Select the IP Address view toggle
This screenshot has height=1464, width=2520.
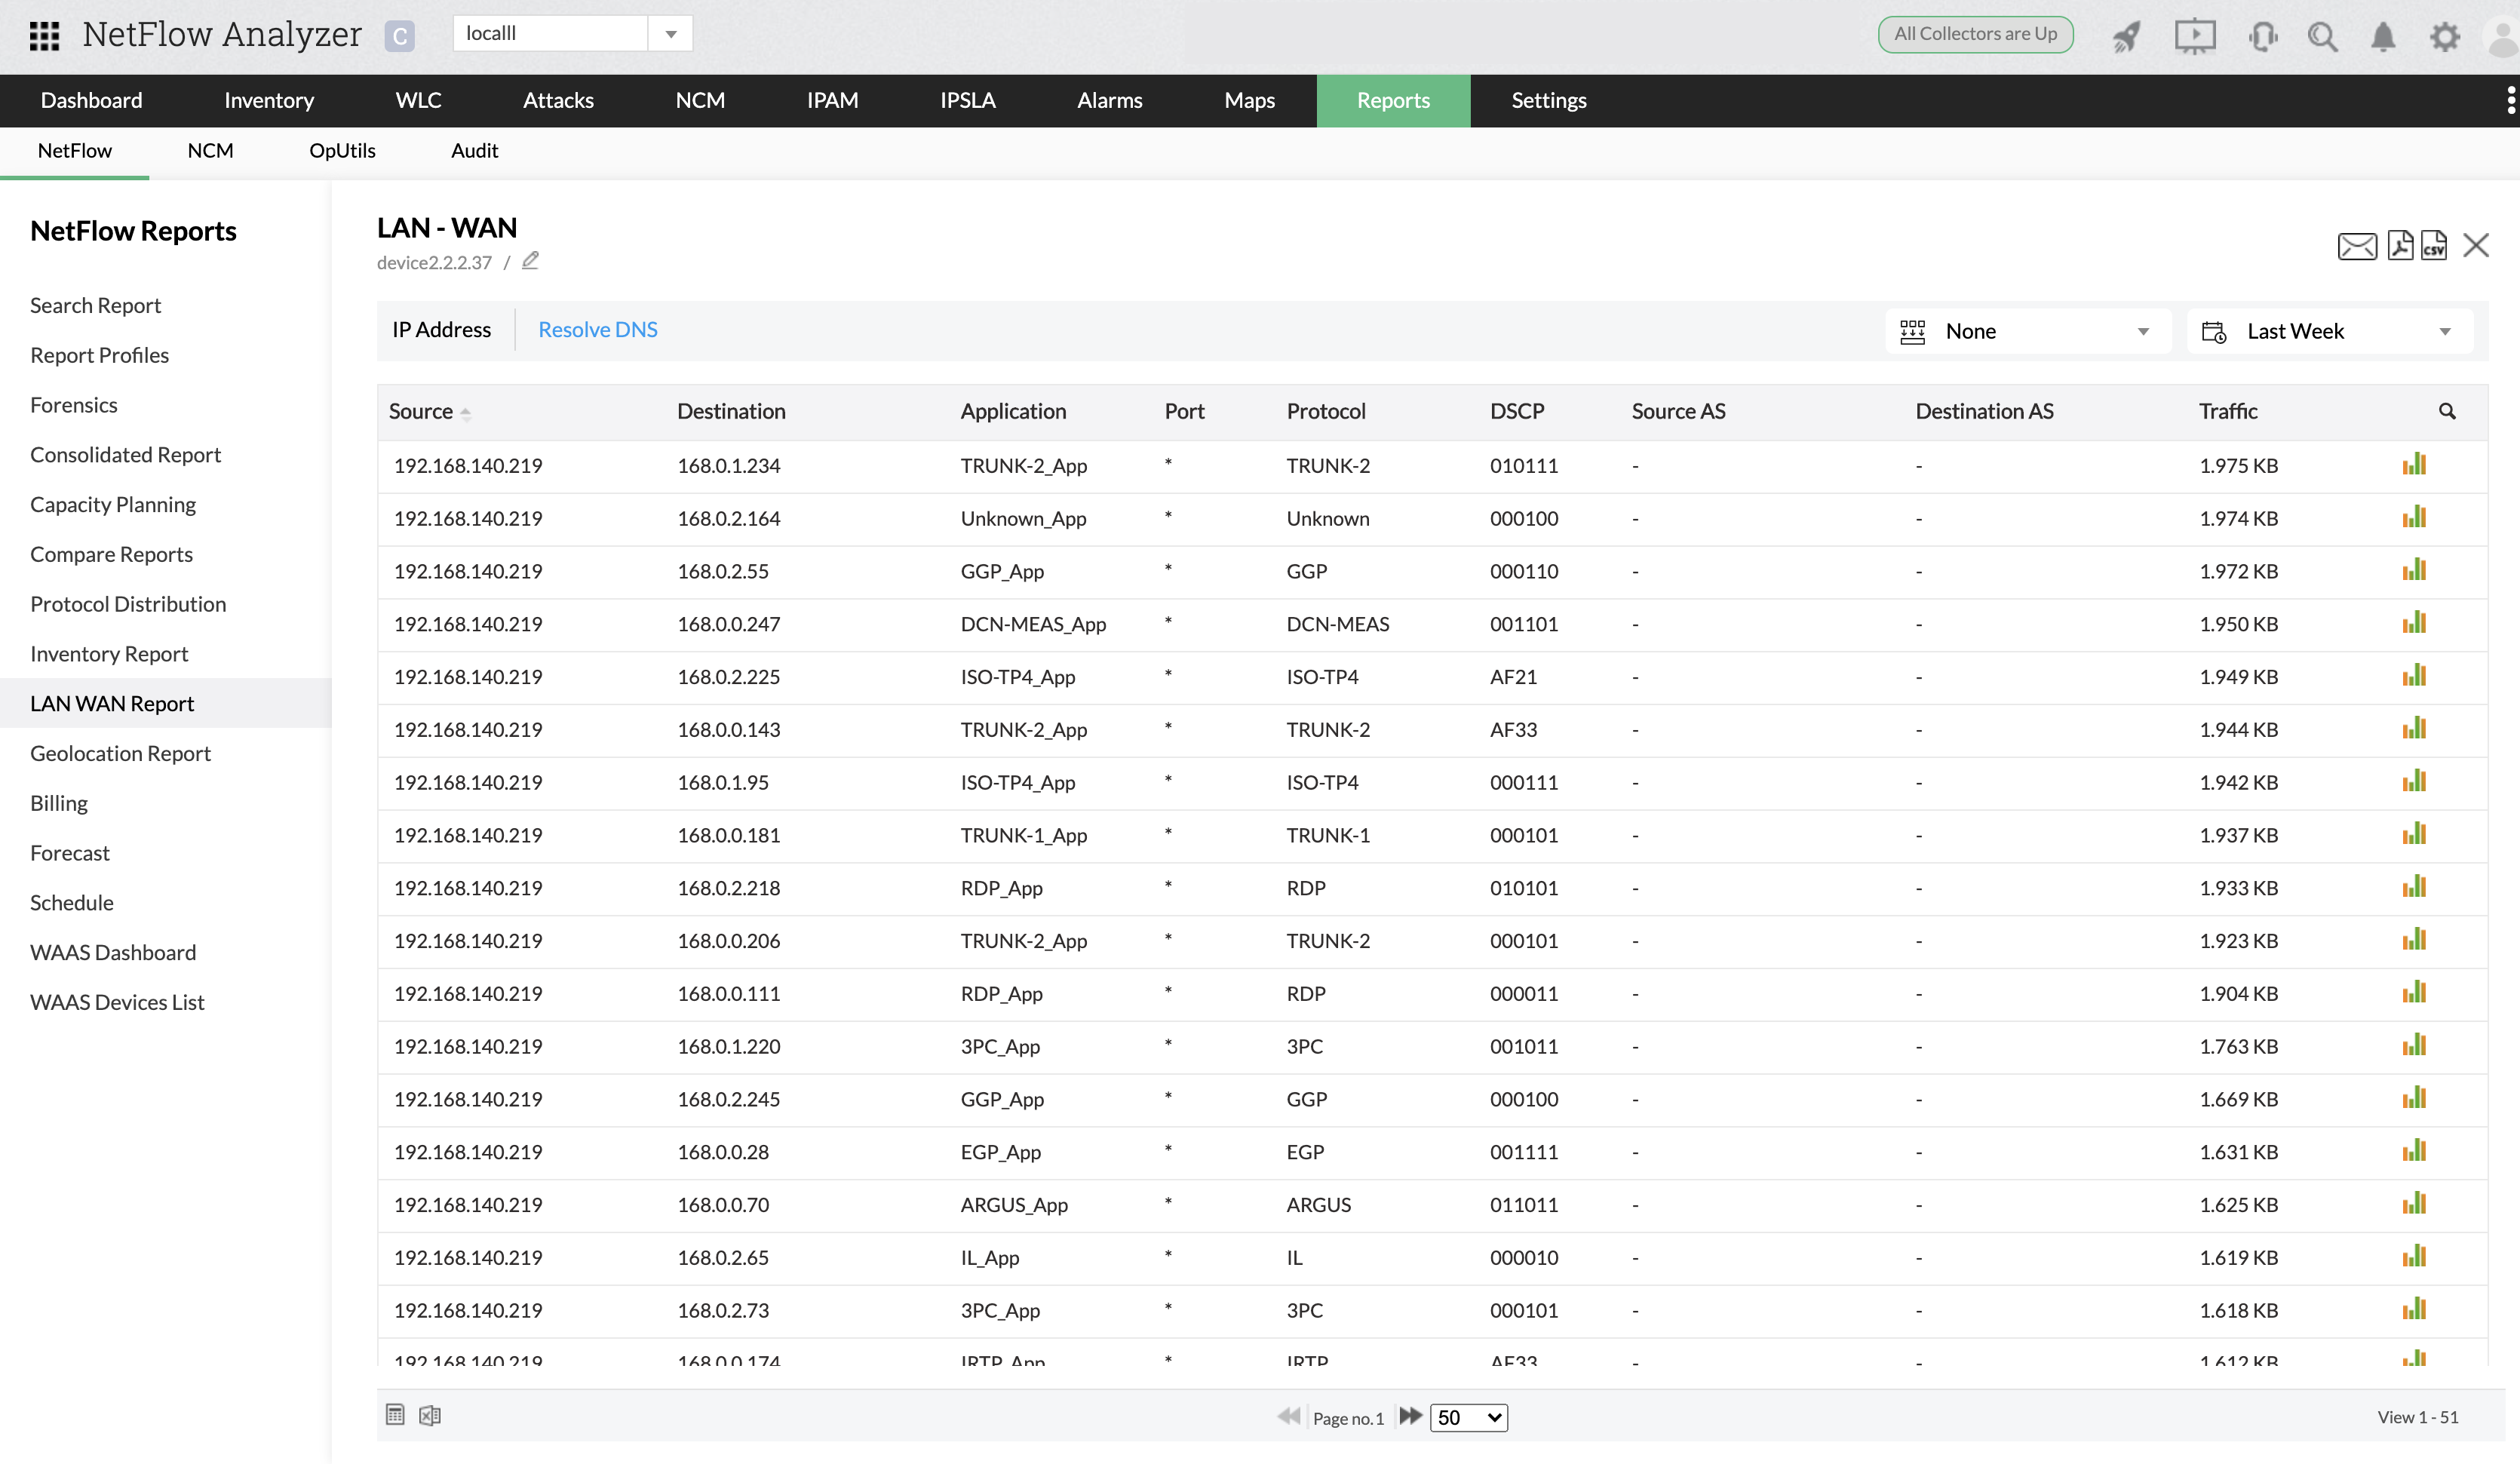(x=442, y=330)
